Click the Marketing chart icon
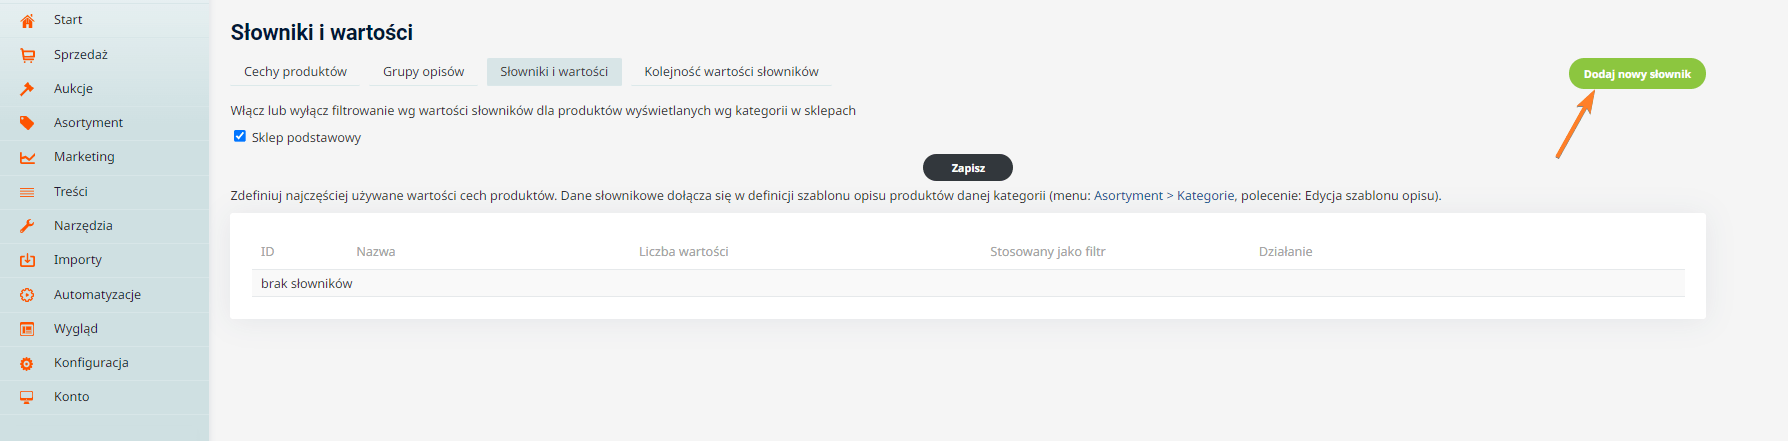Image resolution: width=1788 pixels, height=441 pixels. [27, 157]
